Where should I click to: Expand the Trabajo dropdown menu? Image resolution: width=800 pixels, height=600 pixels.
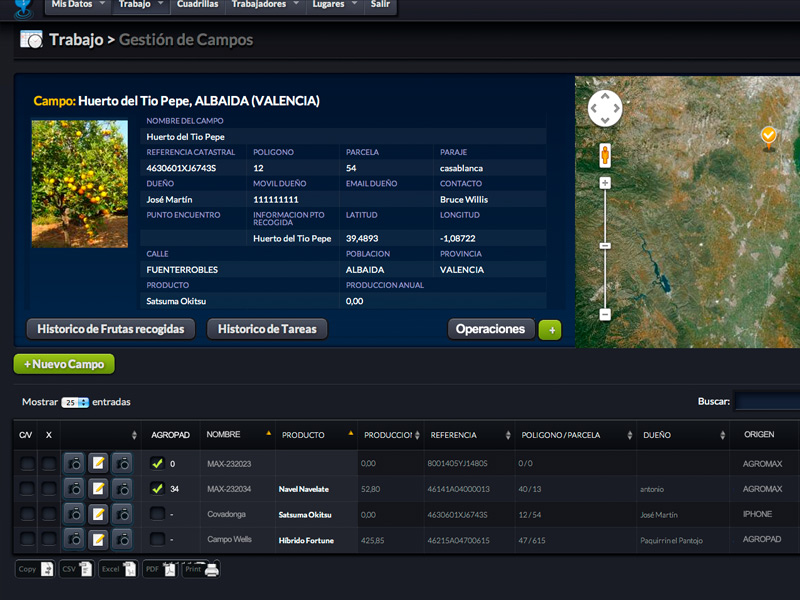click(133, 5)
